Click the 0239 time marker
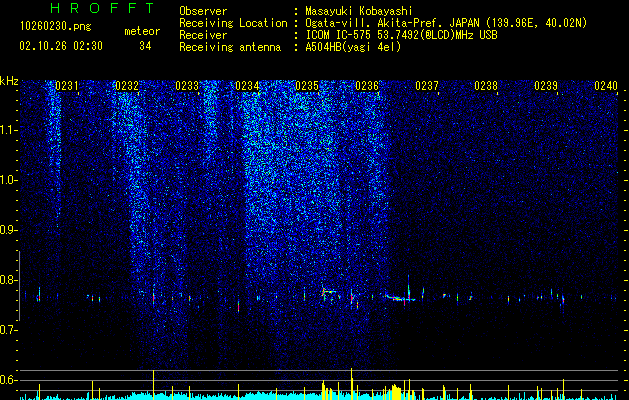This screenshot has height=400, width=629. (x=546, y=86)
